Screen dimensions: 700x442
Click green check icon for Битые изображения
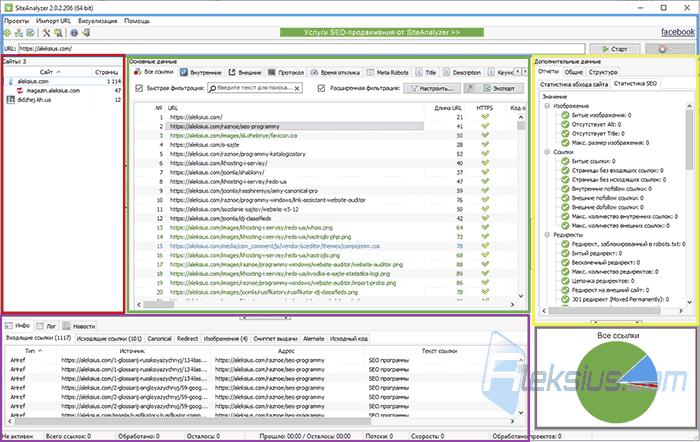point(565,115)
